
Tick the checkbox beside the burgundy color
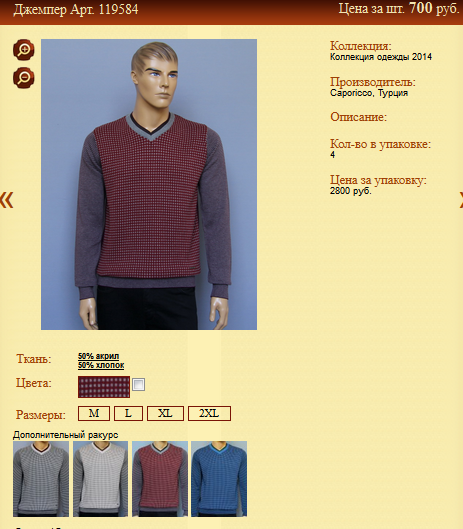(x=139, y=384)
